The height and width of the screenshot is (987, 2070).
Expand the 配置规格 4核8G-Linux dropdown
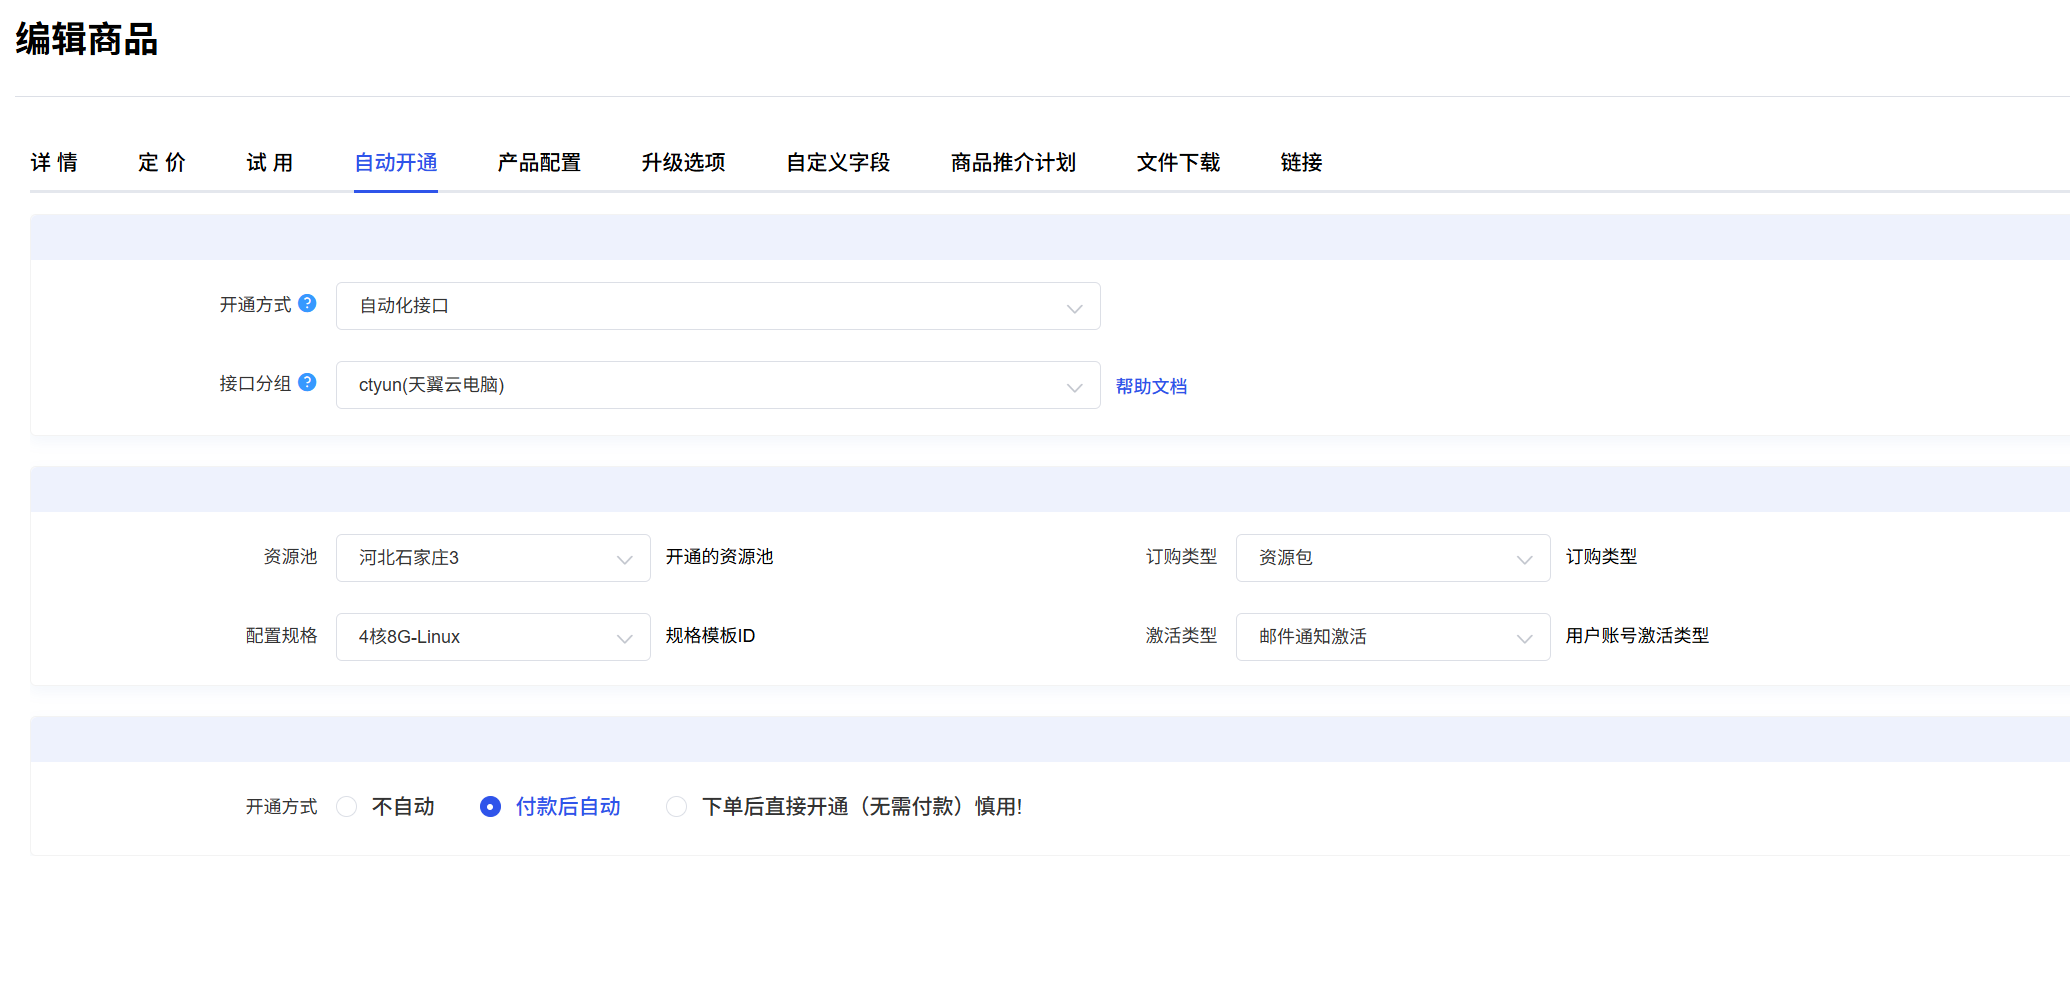point(492,637)
